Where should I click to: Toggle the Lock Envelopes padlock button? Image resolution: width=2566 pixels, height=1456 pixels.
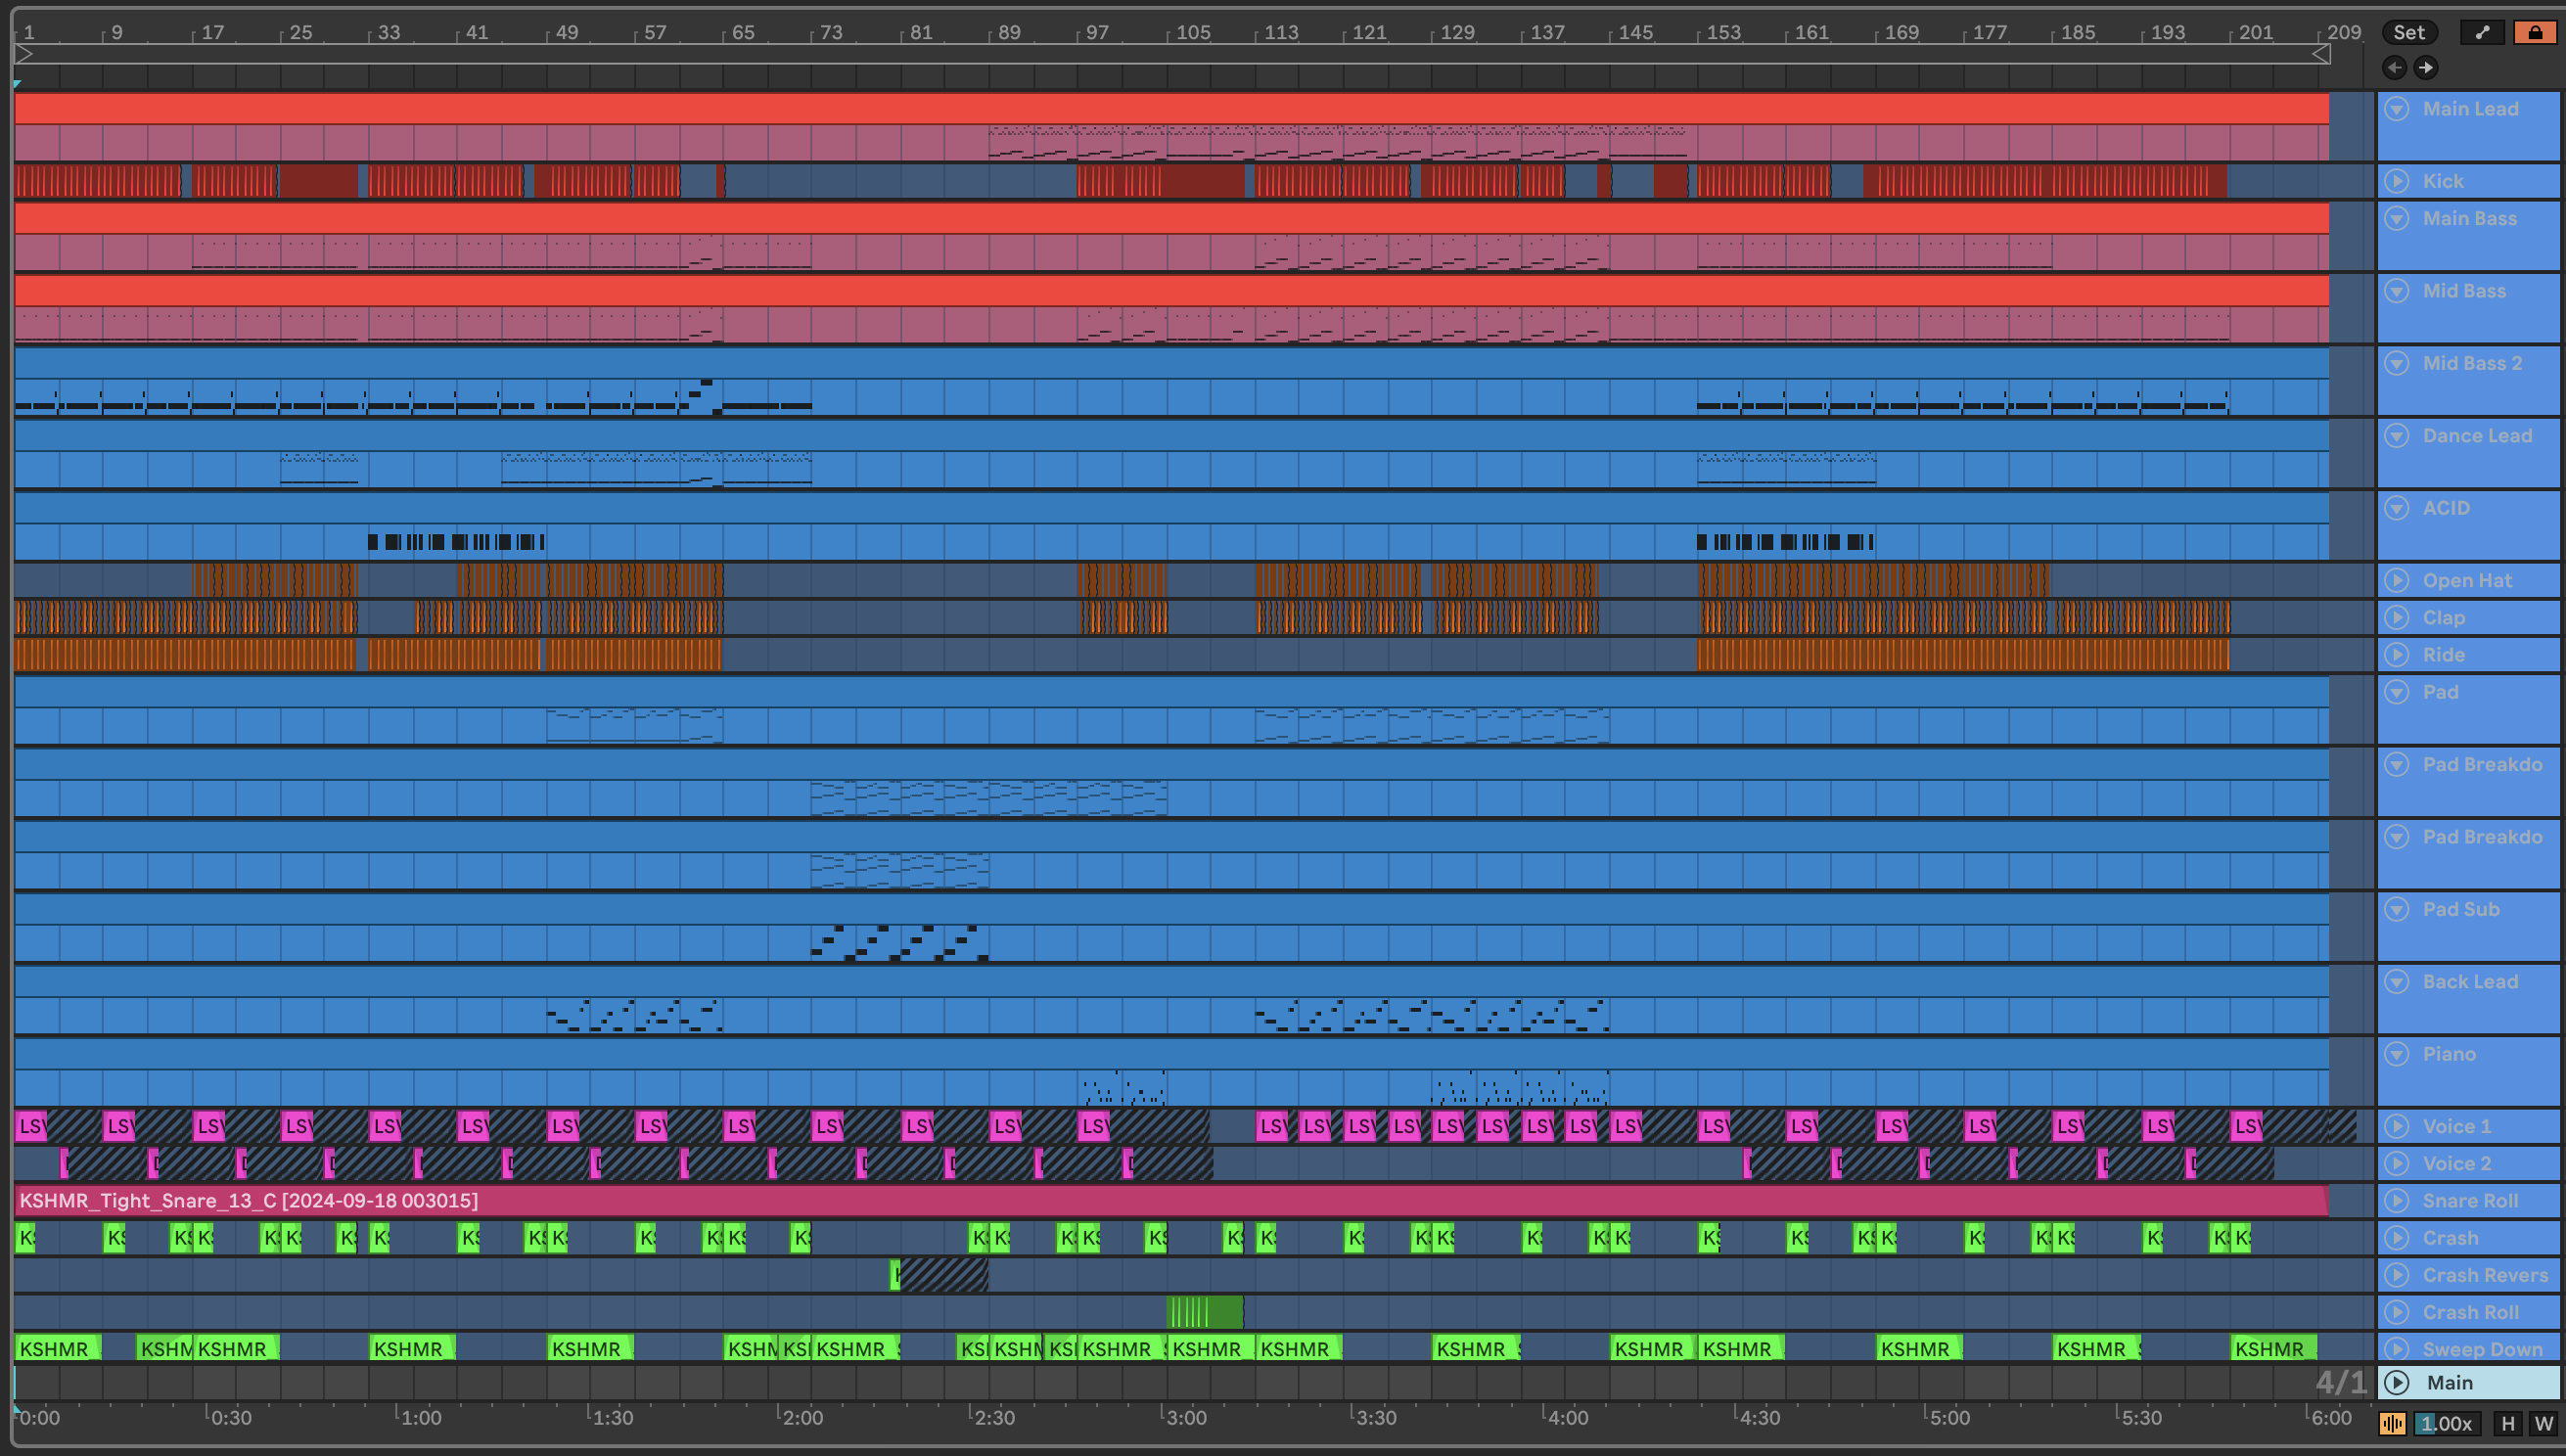tap(2535, 32)
